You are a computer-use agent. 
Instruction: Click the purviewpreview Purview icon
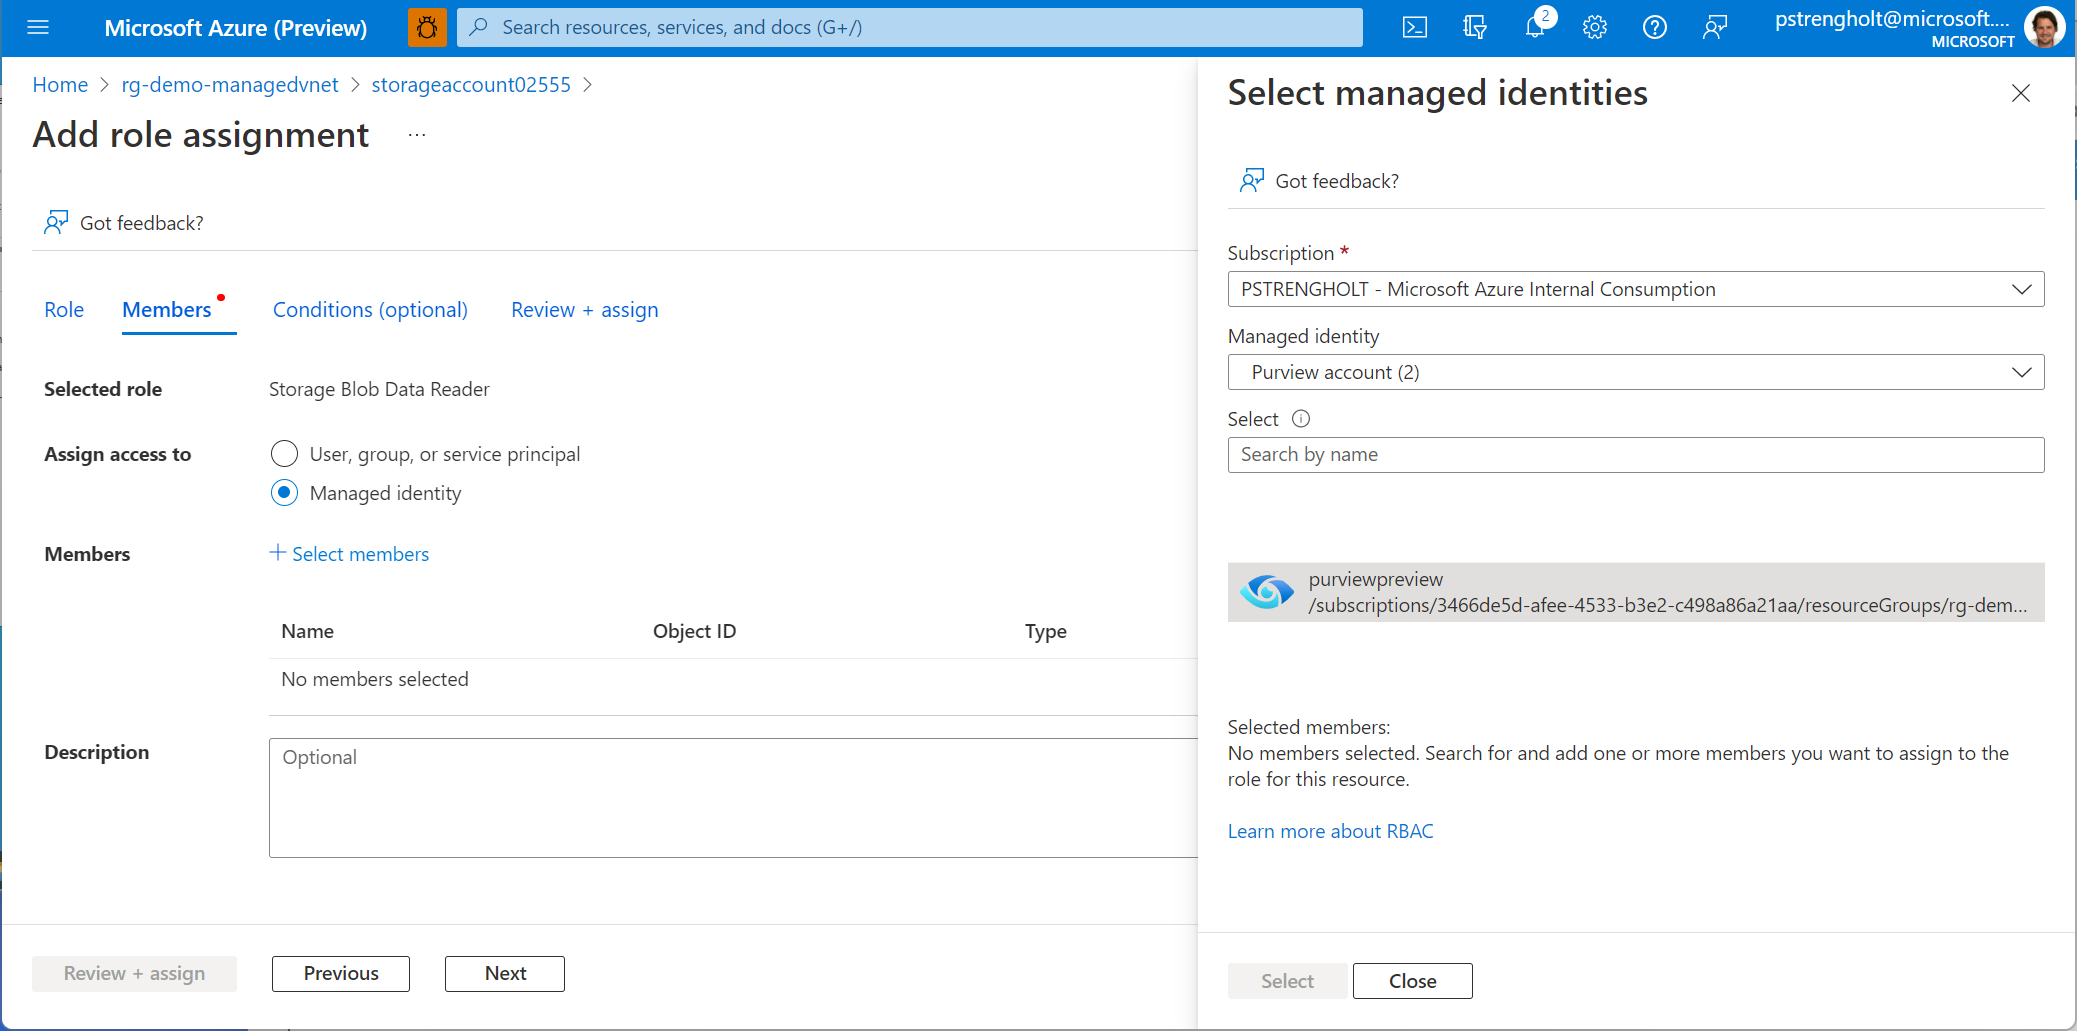coord(1267,592)
